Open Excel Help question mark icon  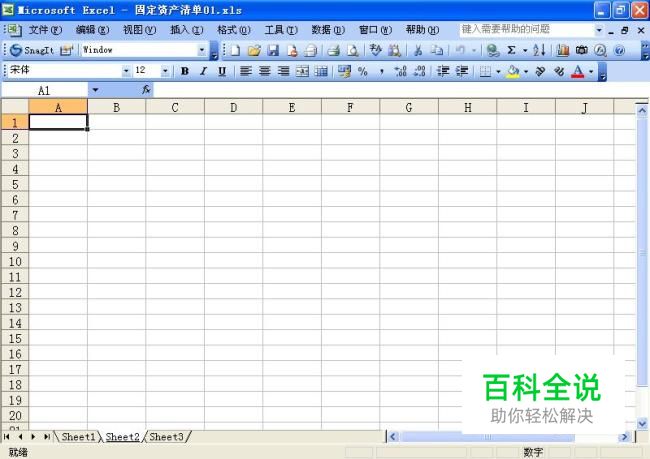pos(619,51)
